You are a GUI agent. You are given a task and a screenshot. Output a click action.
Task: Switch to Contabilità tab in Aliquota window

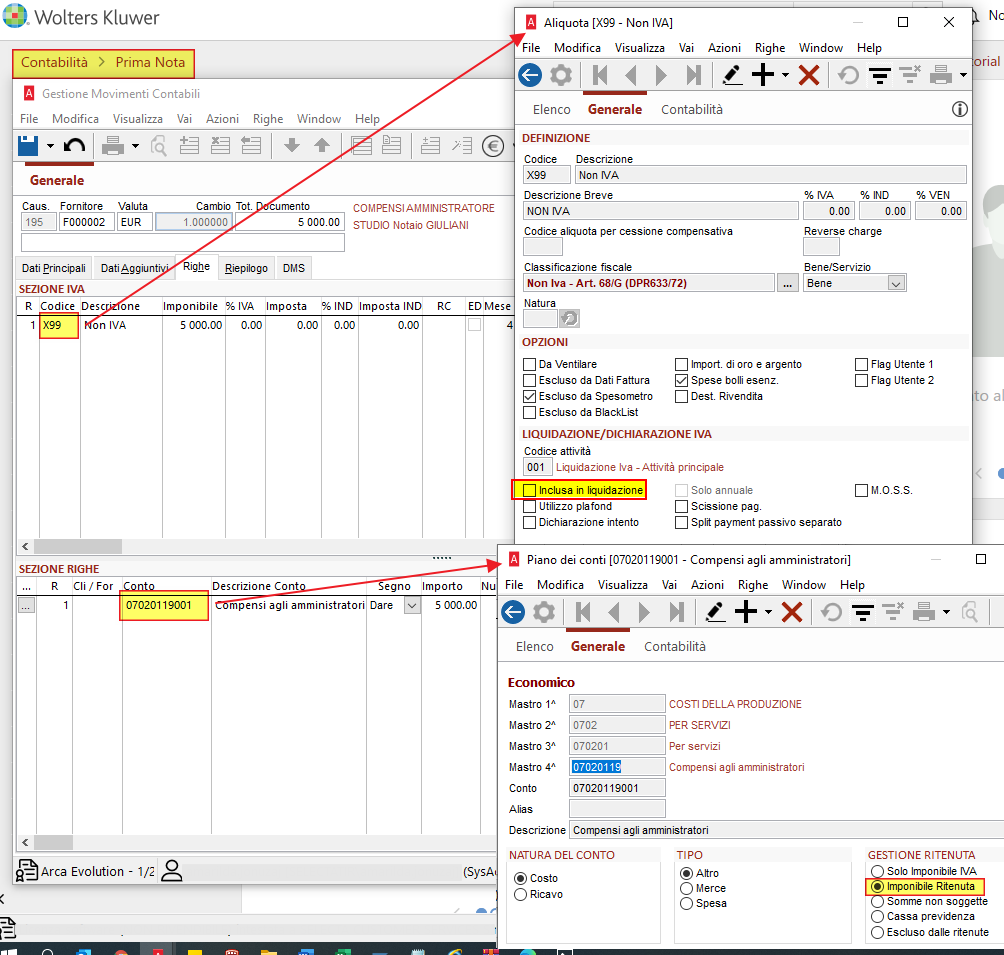coord(692,110)
